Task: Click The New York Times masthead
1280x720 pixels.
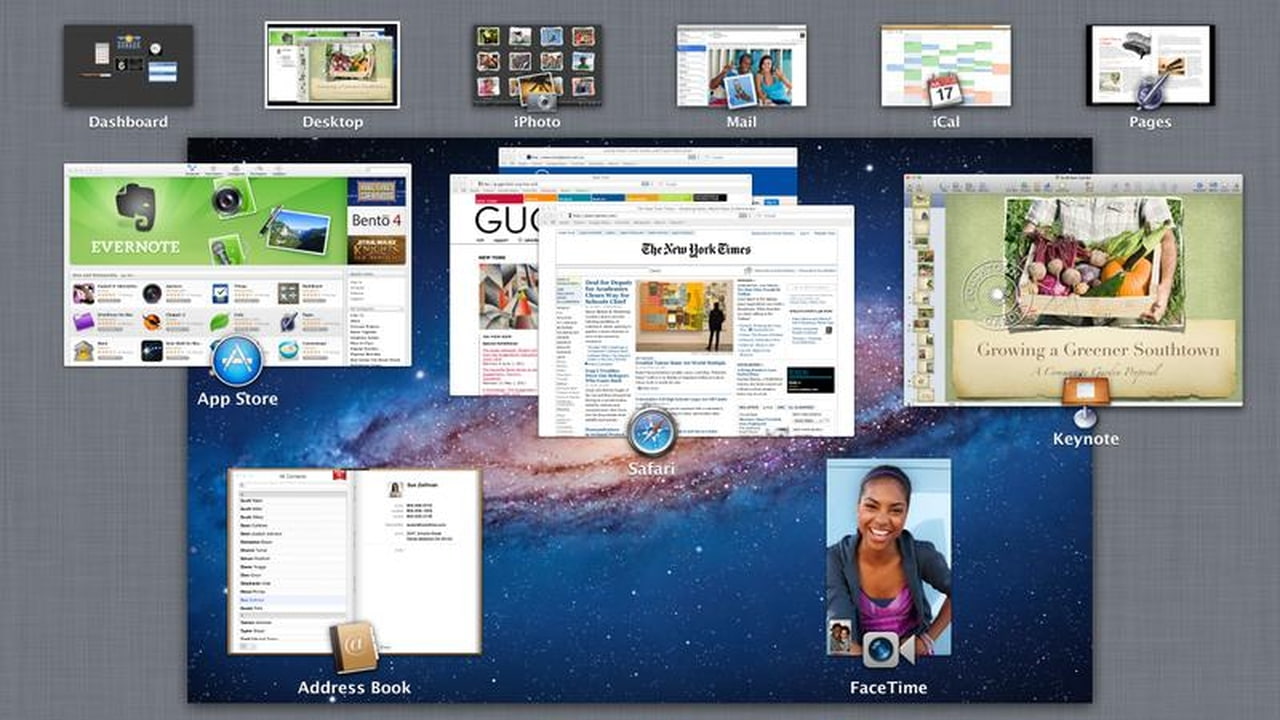Action: (696, 250)
